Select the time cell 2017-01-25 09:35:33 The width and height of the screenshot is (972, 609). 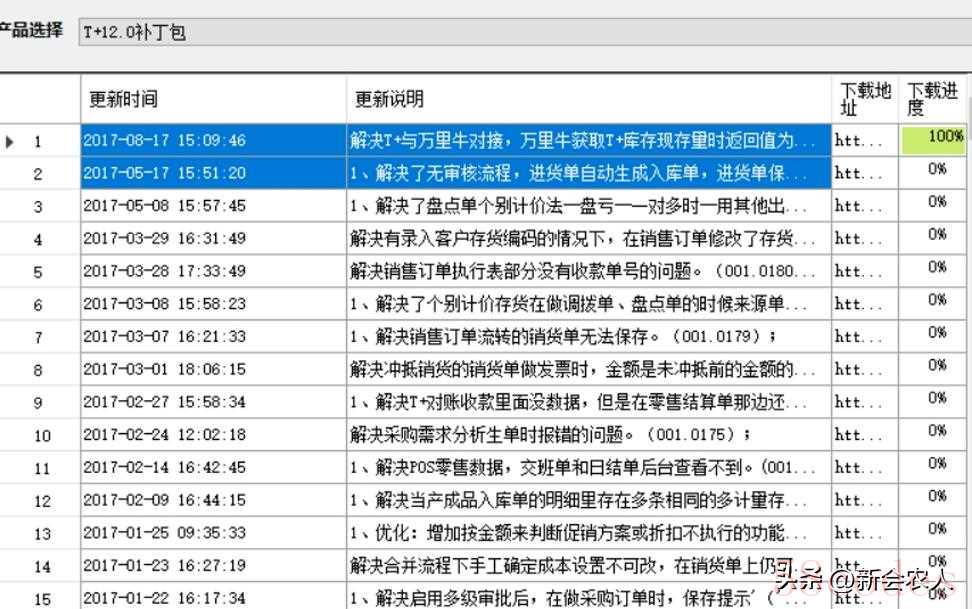pyautogui.click(x=213, y=533)
